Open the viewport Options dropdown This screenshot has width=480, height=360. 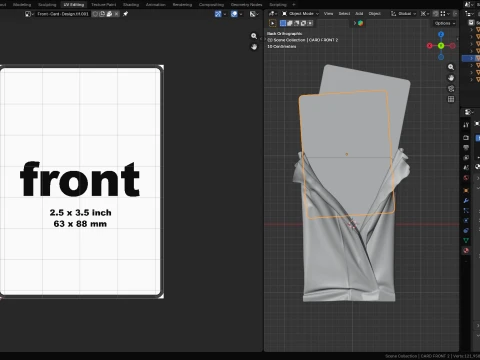pyautogui.click(x=444, y=23)
